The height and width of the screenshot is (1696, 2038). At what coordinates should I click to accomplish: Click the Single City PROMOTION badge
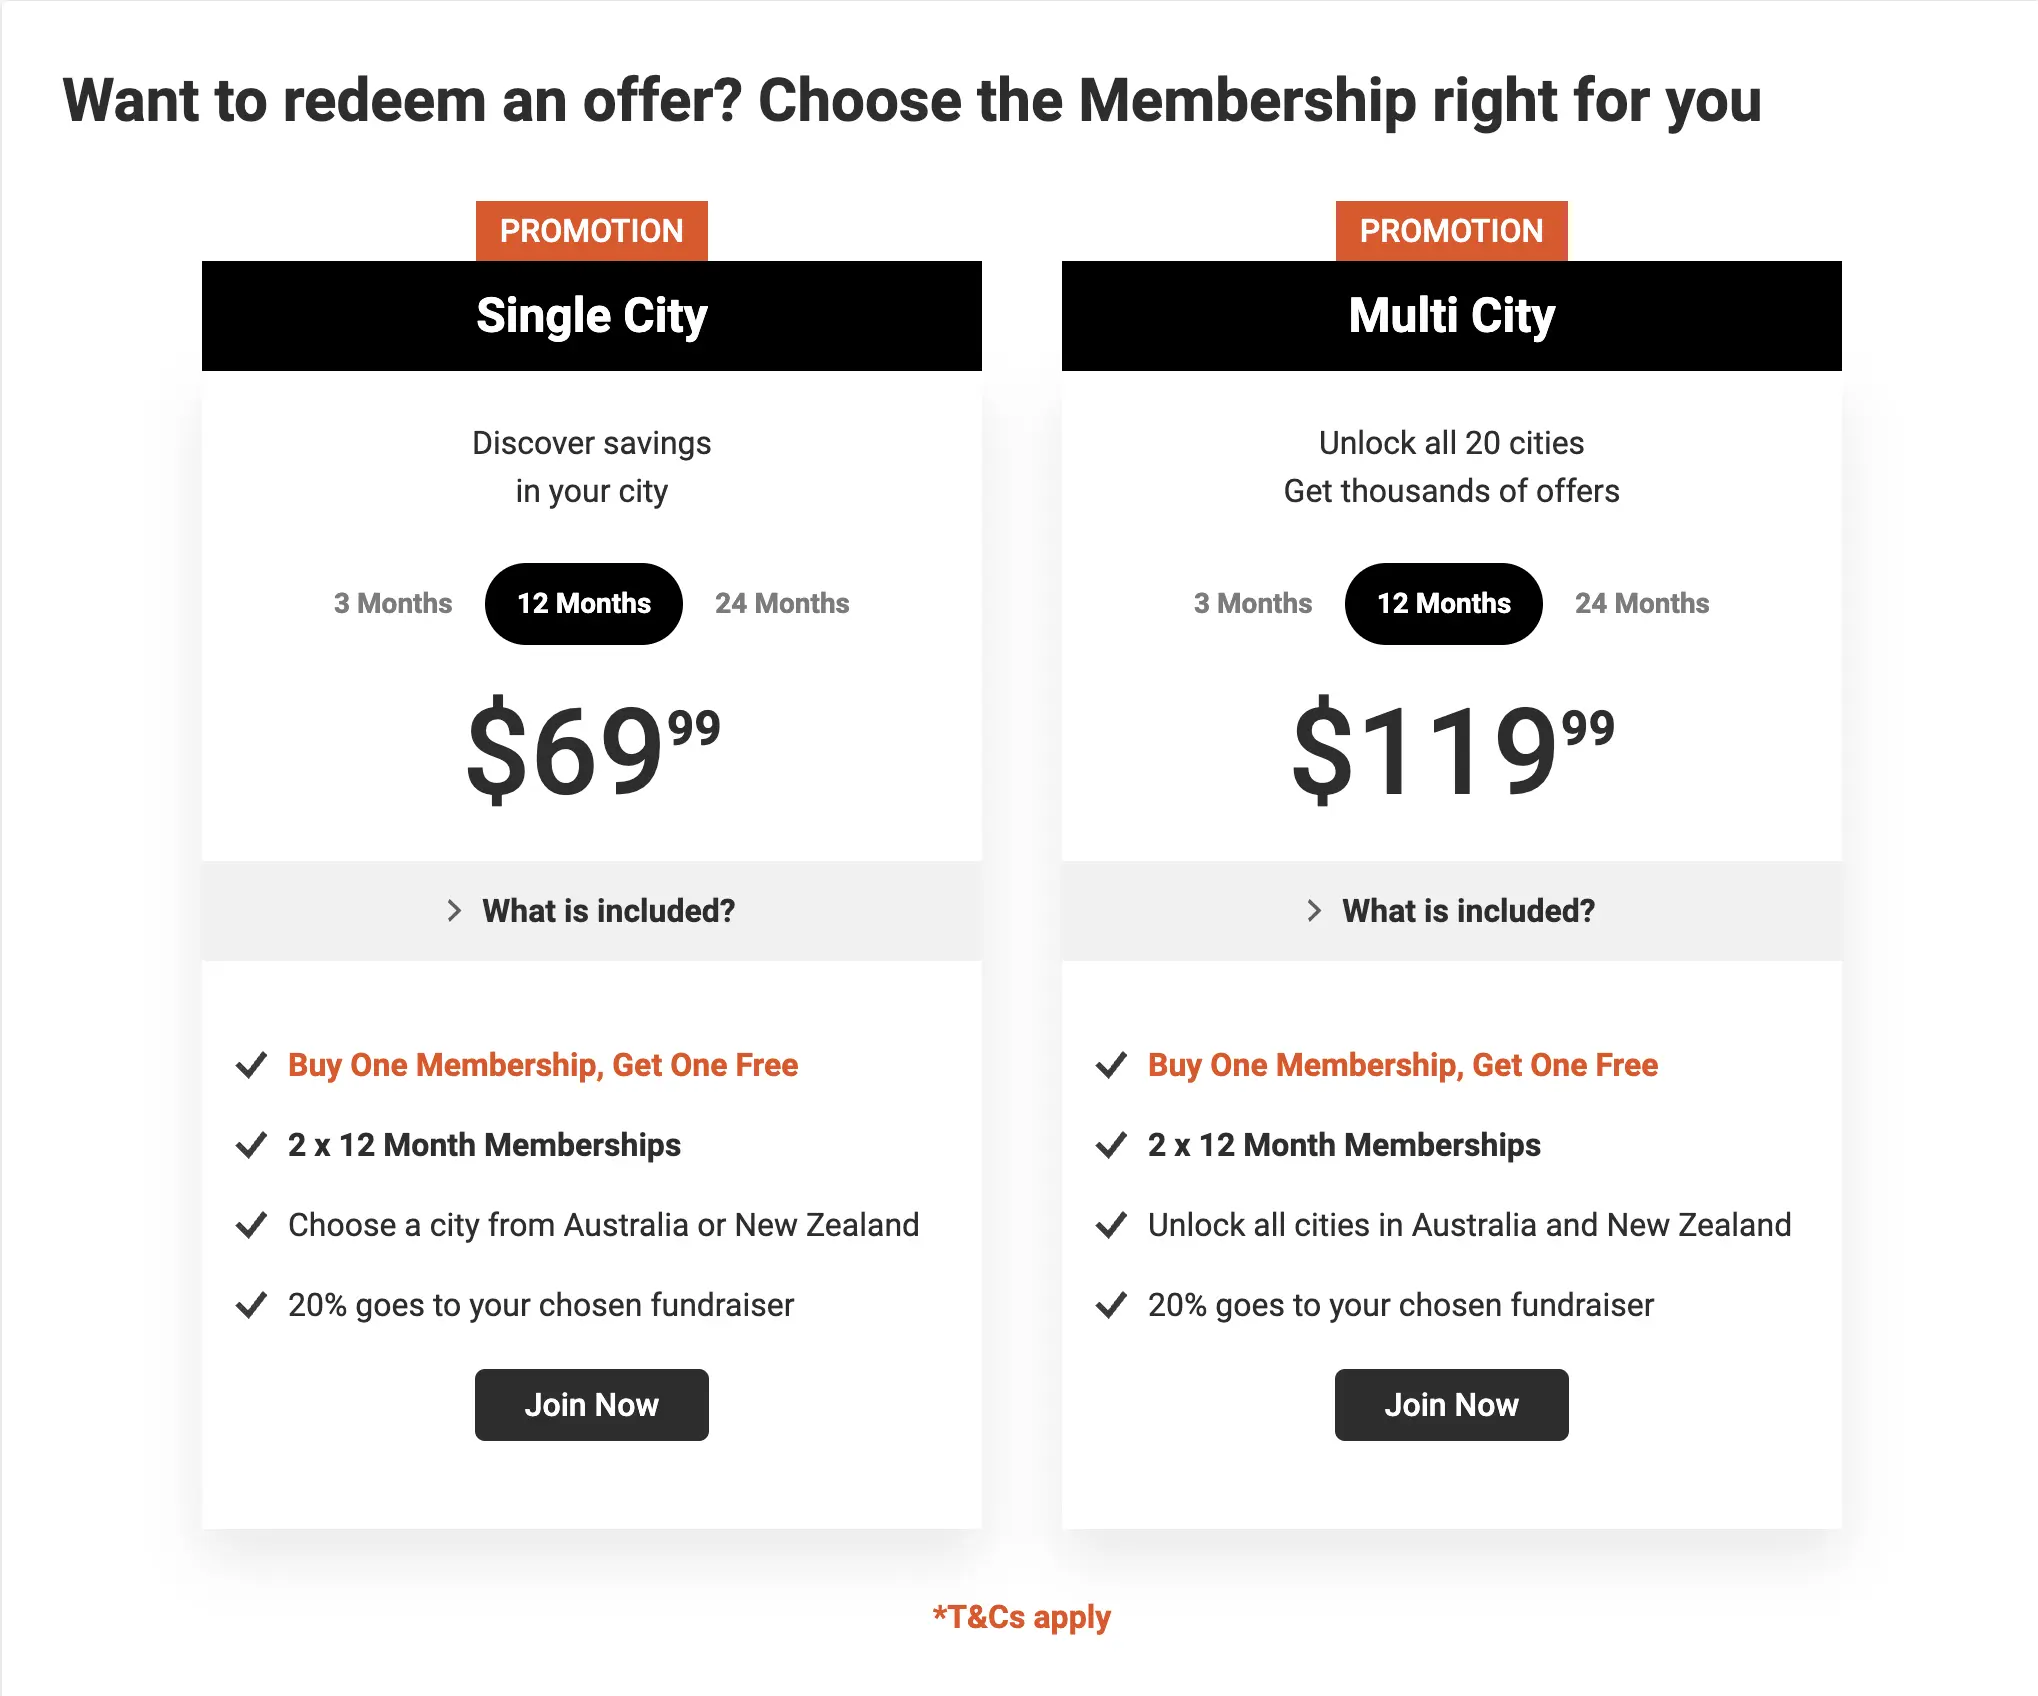coord(592,231)
